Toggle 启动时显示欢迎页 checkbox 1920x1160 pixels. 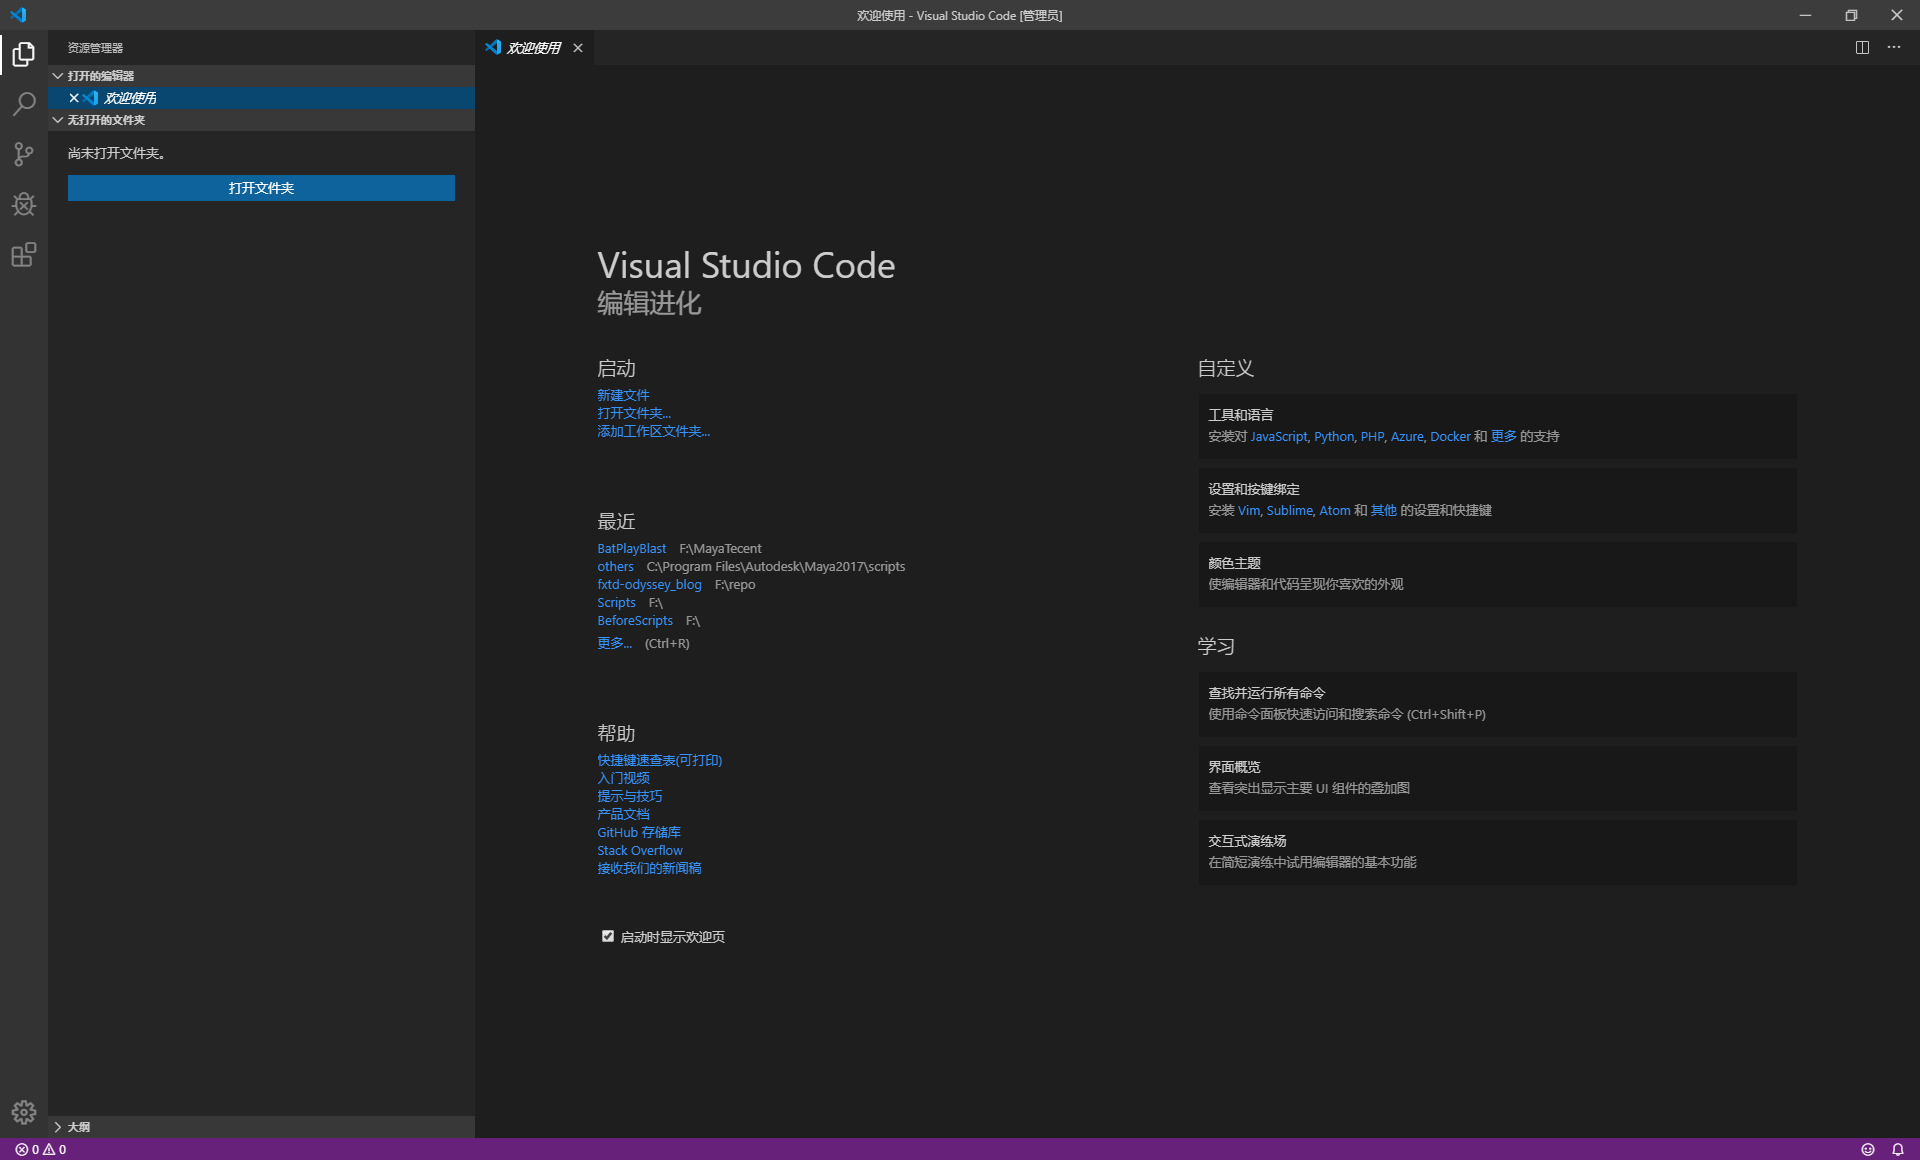(608, 937)
